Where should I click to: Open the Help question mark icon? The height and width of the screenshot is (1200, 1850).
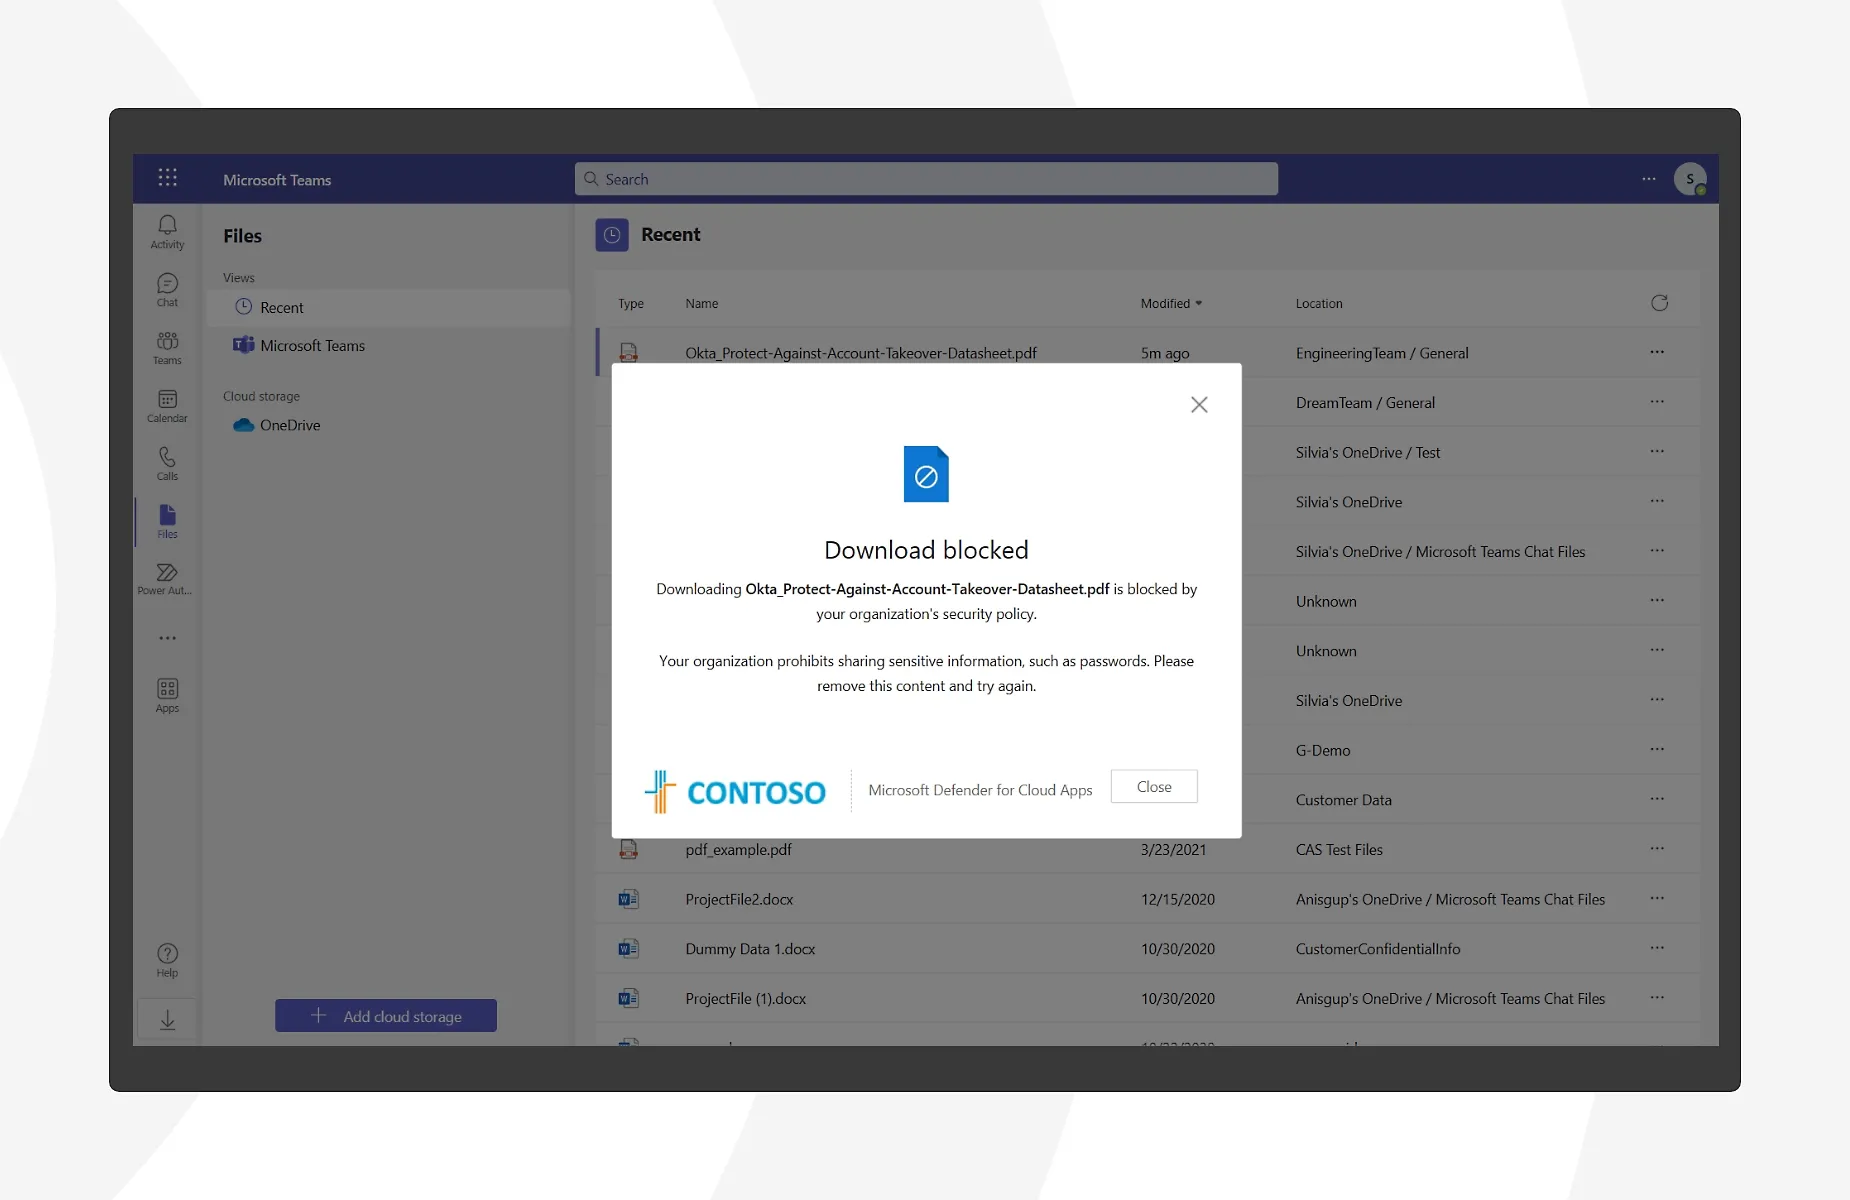click(167, 960)
